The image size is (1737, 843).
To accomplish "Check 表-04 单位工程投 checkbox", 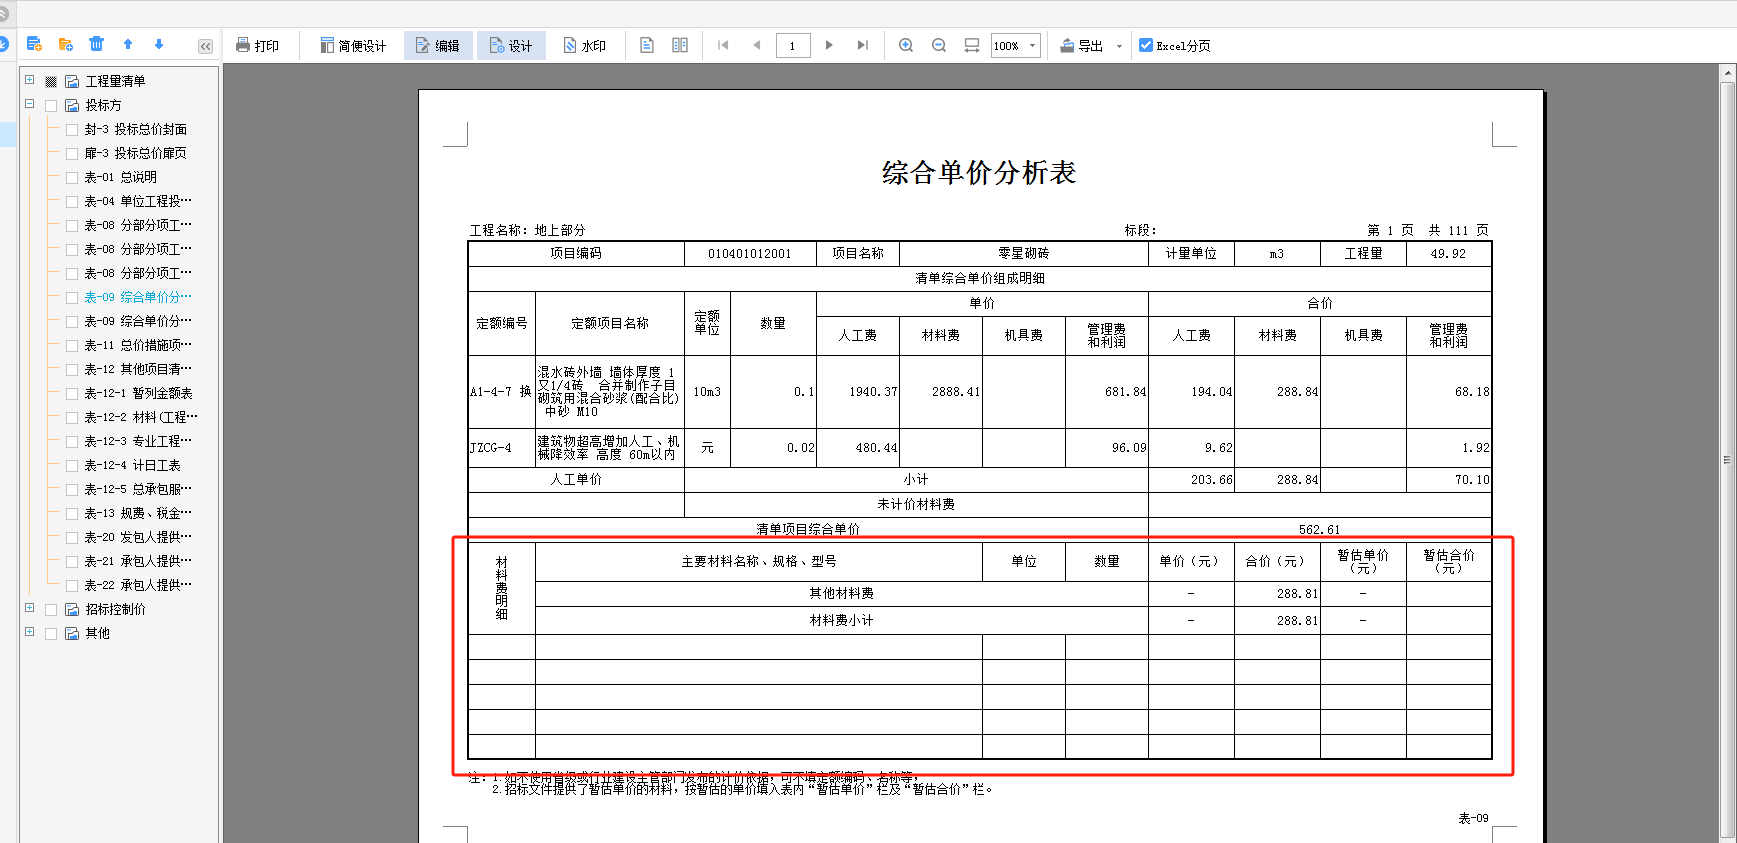I will pos(72,201).
